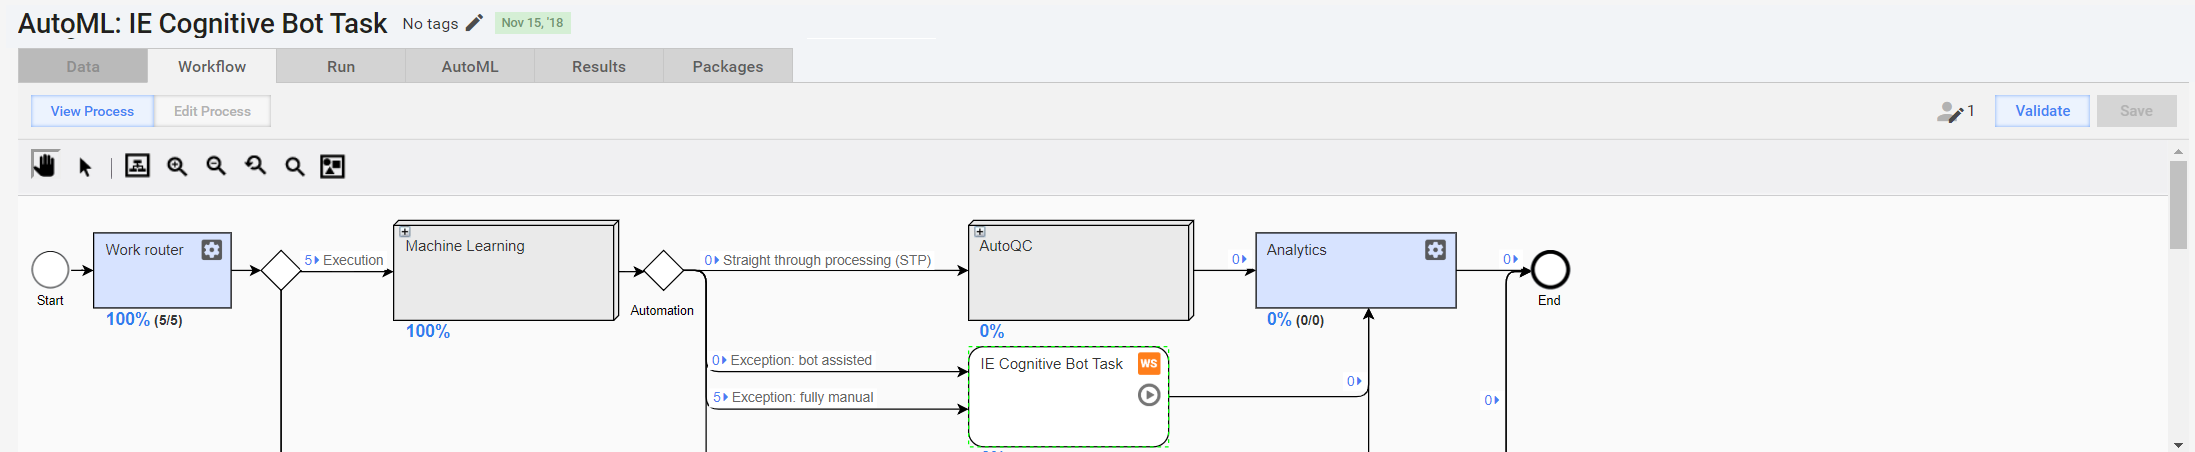The image size is (2195, 452).
Task: Open the AutoML tab
Action: 470,66
